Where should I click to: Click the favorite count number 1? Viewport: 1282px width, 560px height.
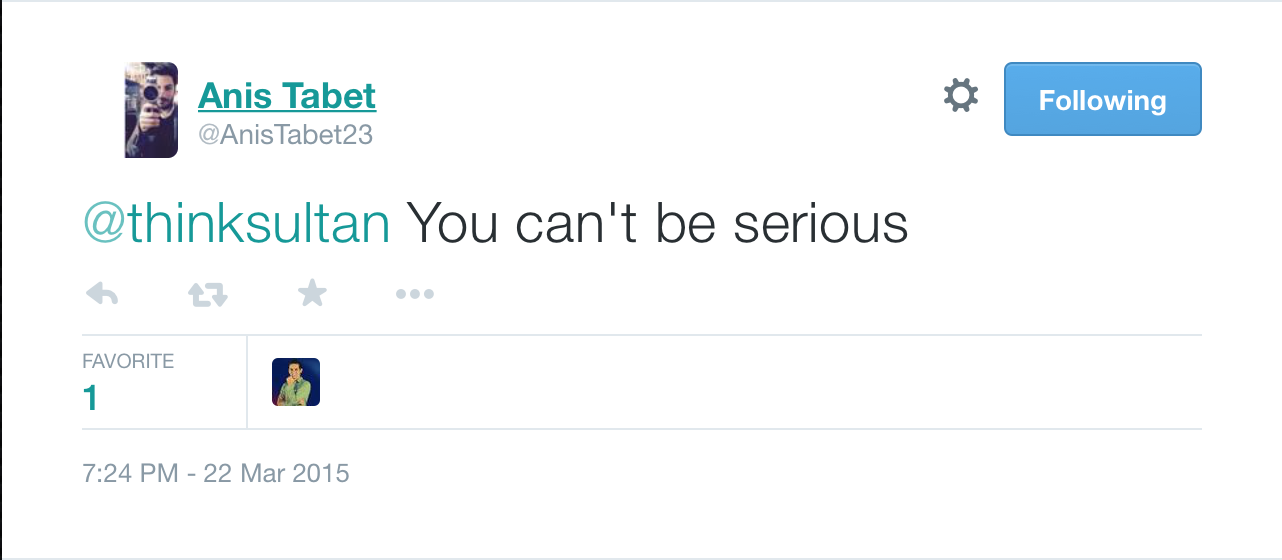[x=91, y=399]
